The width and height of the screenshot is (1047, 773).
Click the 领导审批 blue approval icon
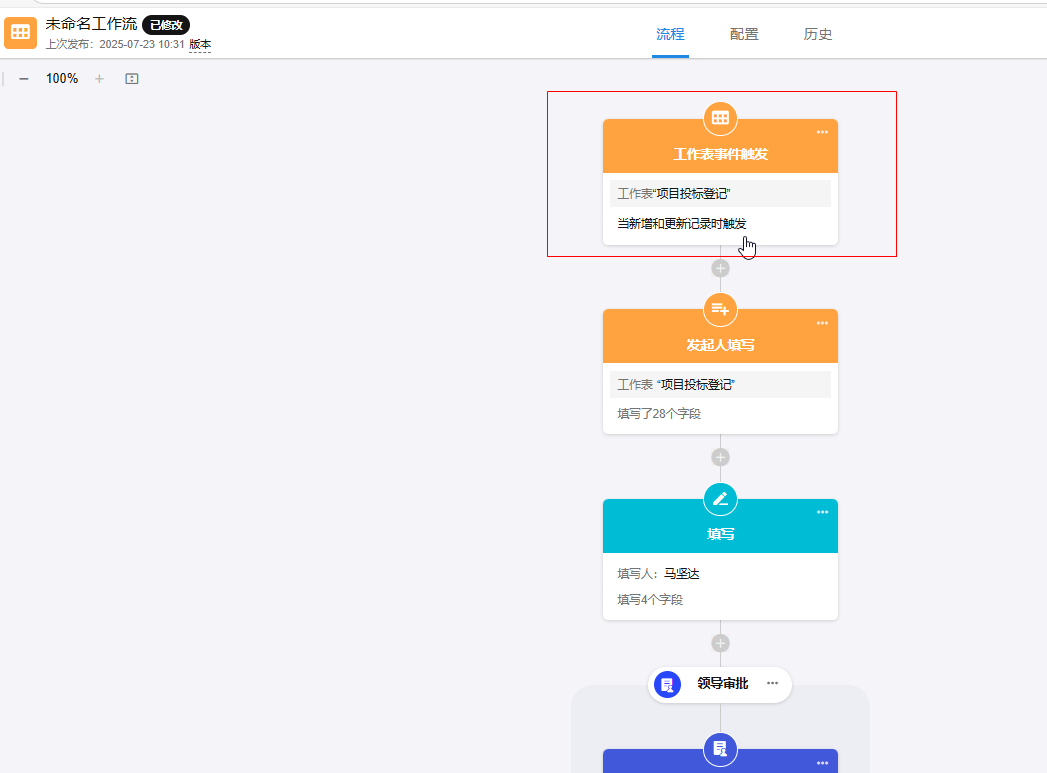[667, 684]
